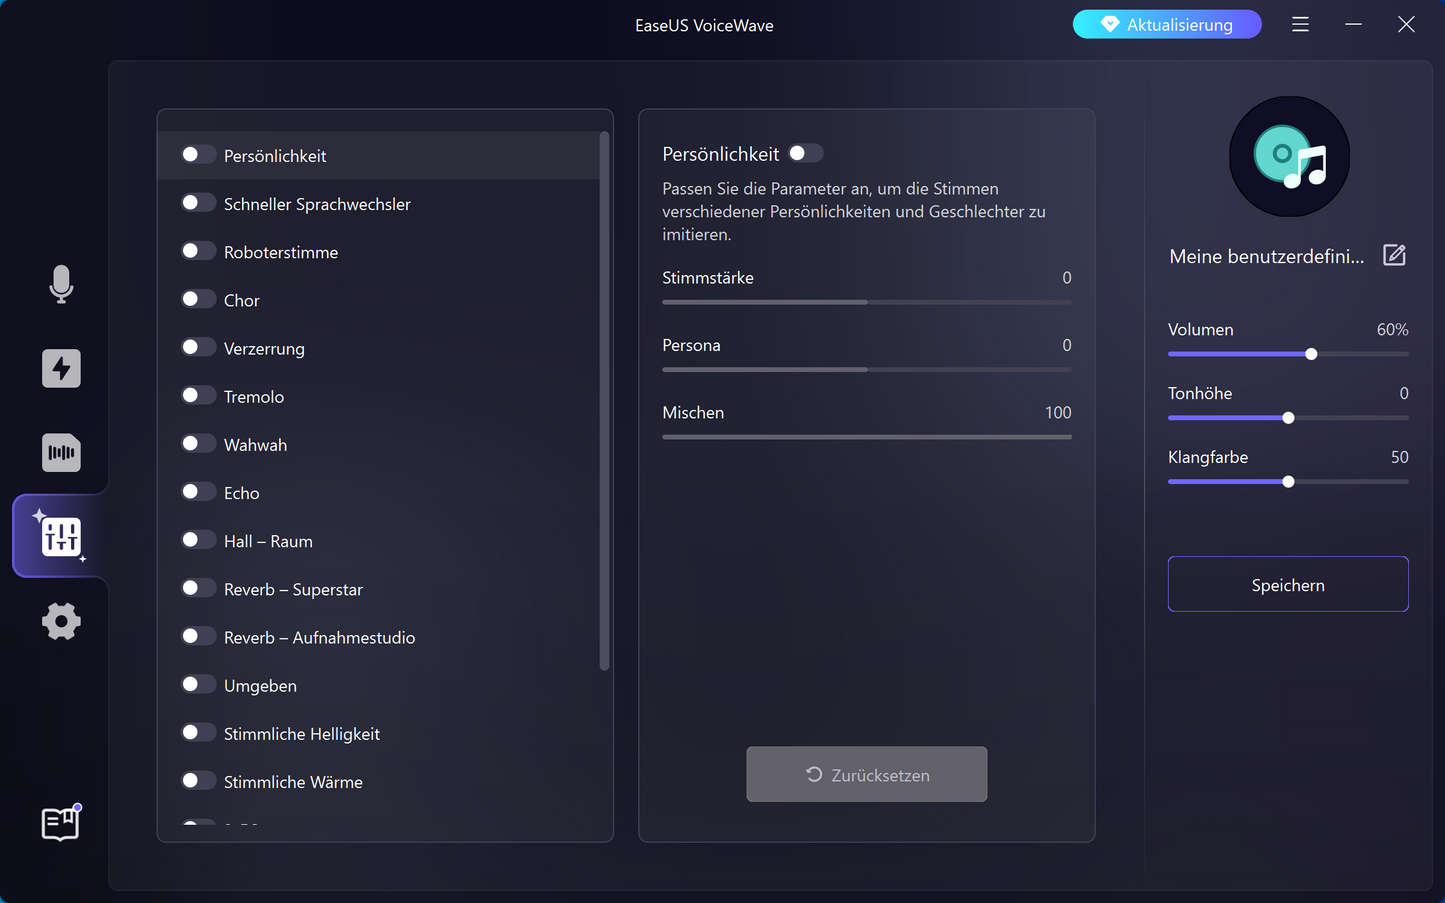
Task: Select the Wahwah label in effects list
Action: pos(255,445)
